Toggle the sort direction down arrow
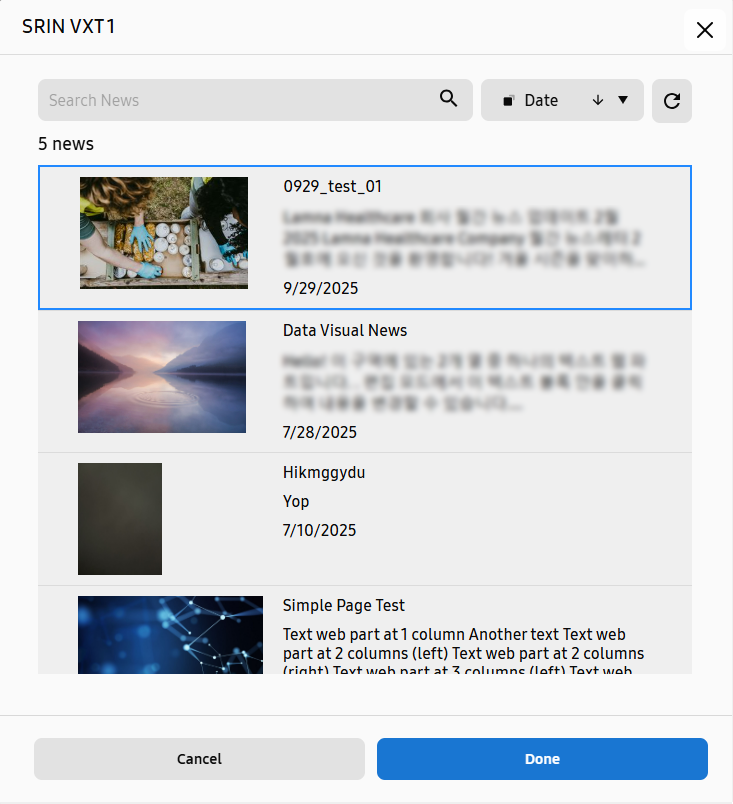This screenshot has height=804, width=733. tap(598, 100)
